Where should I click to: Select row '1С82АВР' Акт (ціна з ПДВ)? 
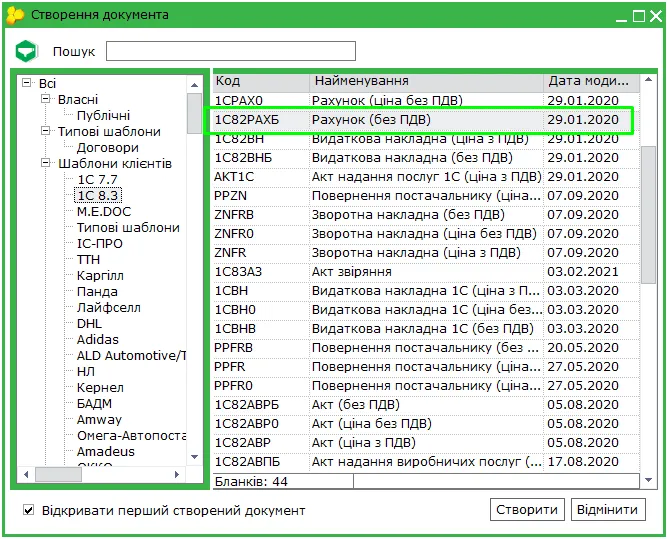tap(426, 443)
